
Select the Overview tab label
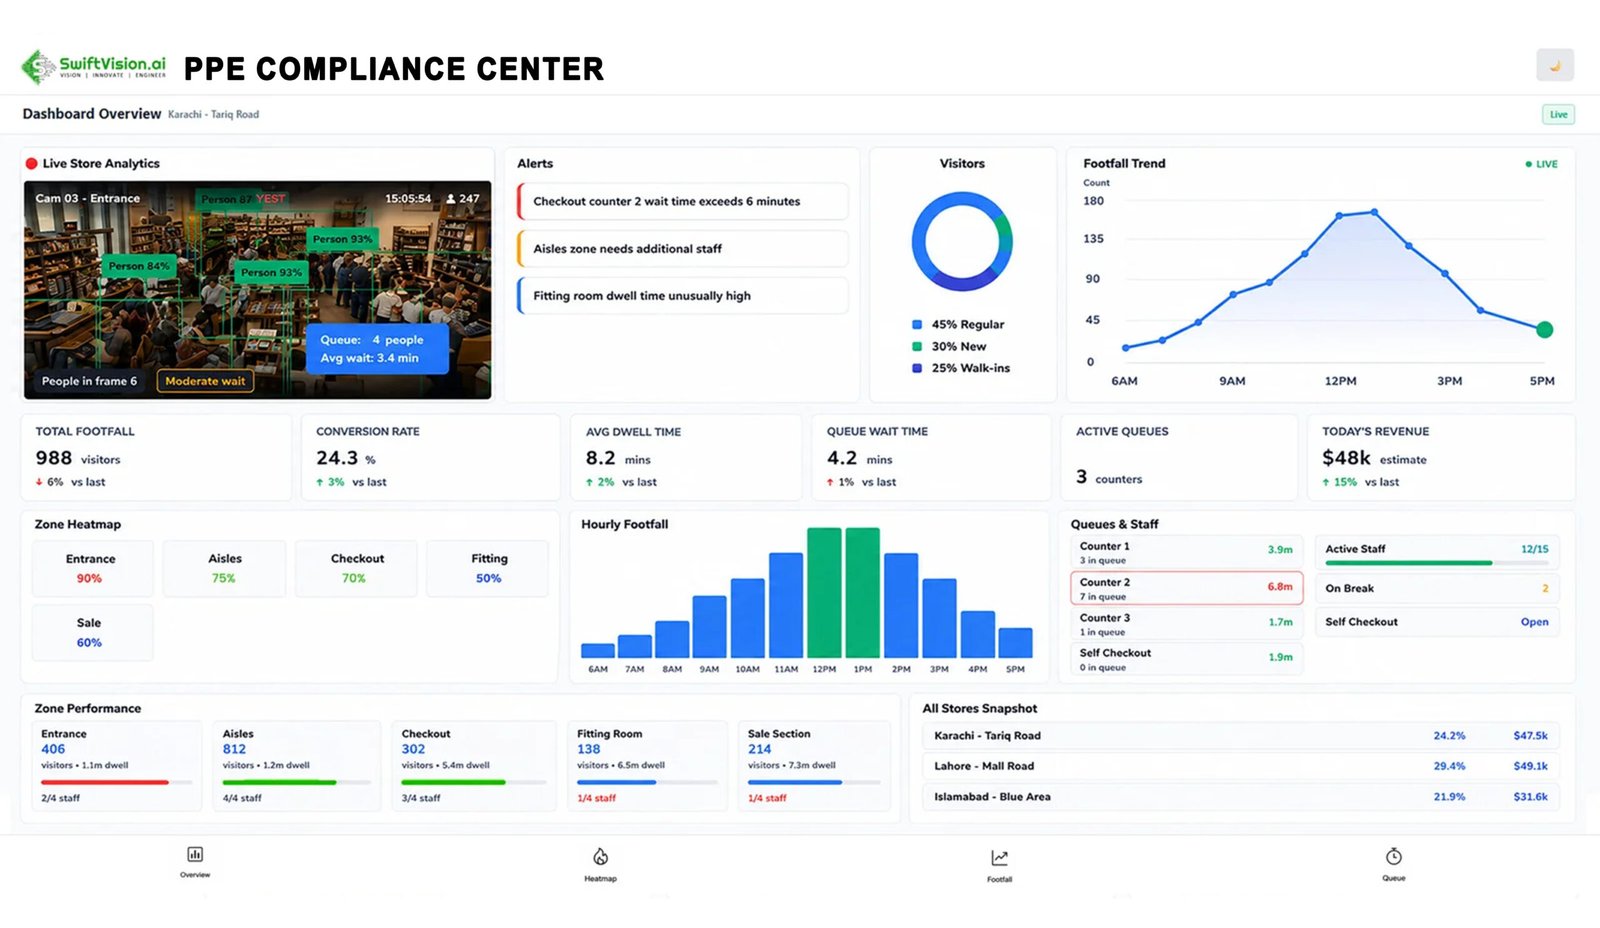click(195, 875)
